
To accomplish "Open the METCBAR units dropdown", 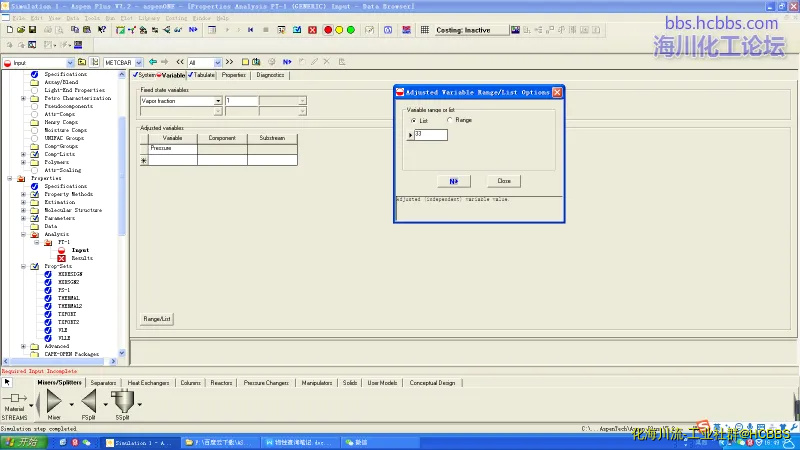I will [139, 63].
